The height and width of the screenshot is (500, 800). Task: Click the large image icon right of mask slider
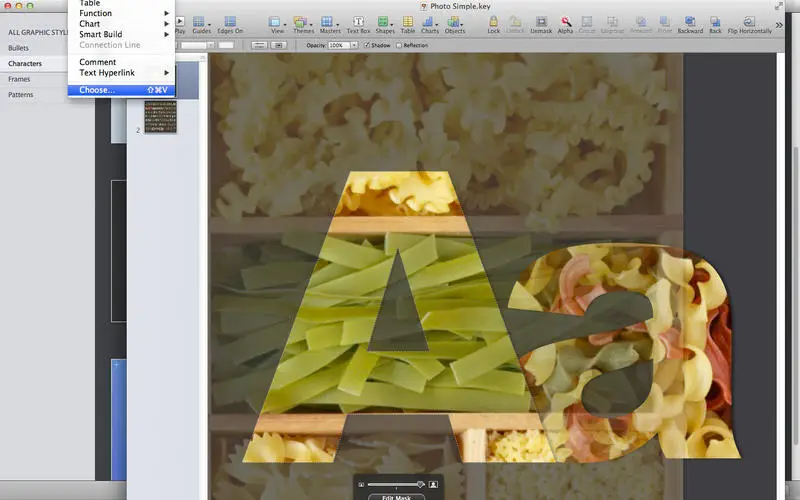(433, 484)
